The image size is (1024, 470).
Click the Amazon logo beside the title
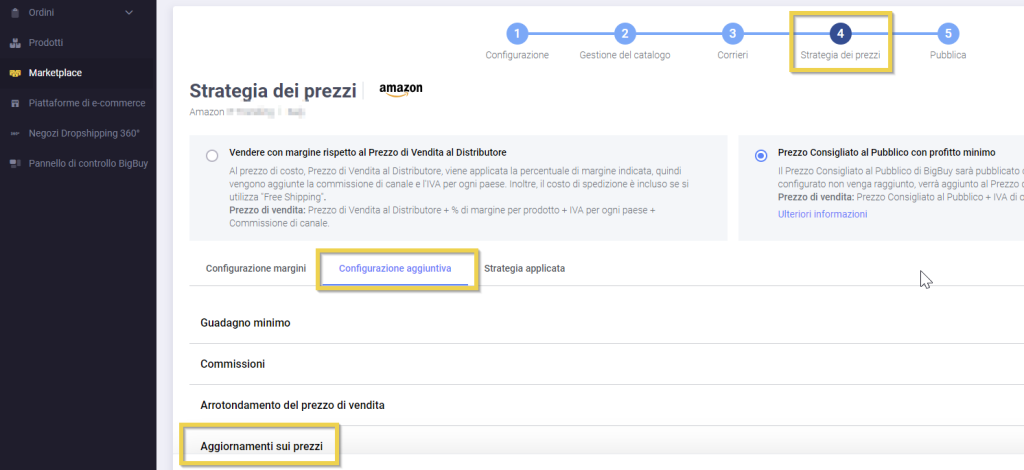[400, 90]
